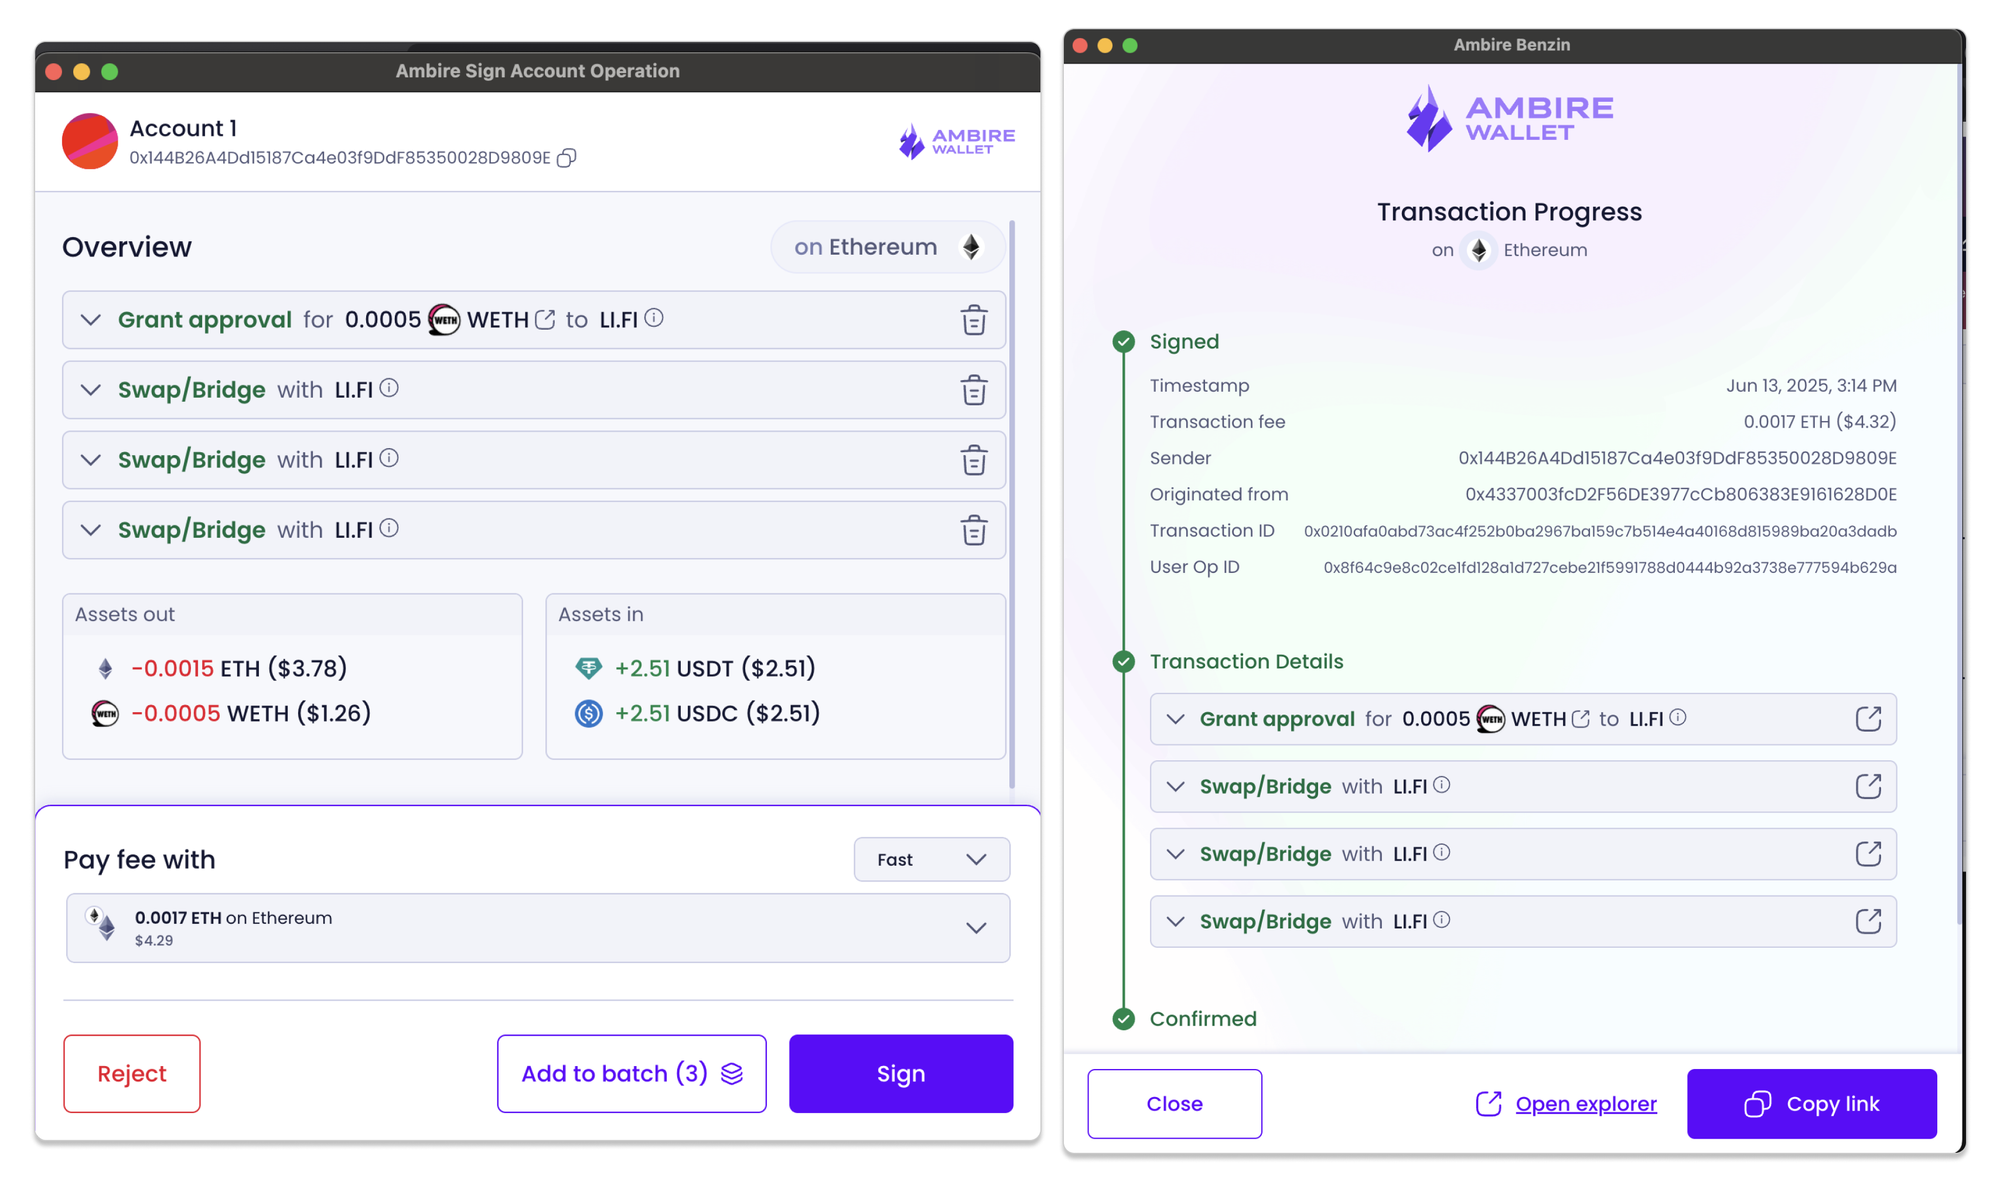Copy Account 1 address icon
The image size is (2000, 1182).
pos(567,158)
